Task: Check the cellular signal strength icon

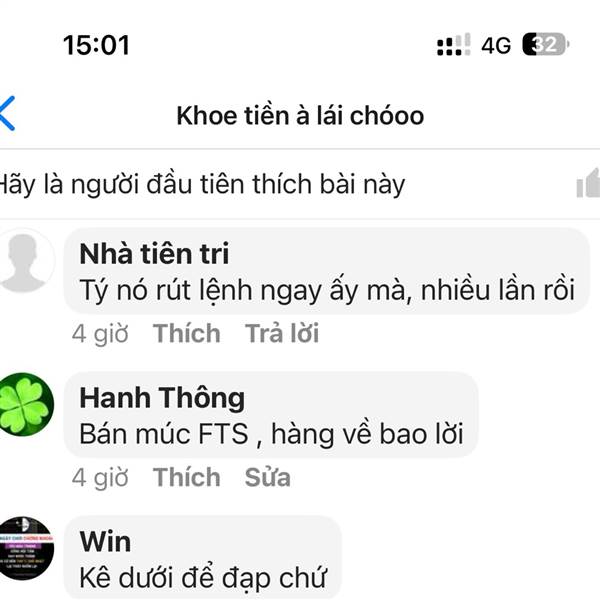Action: 453,44
